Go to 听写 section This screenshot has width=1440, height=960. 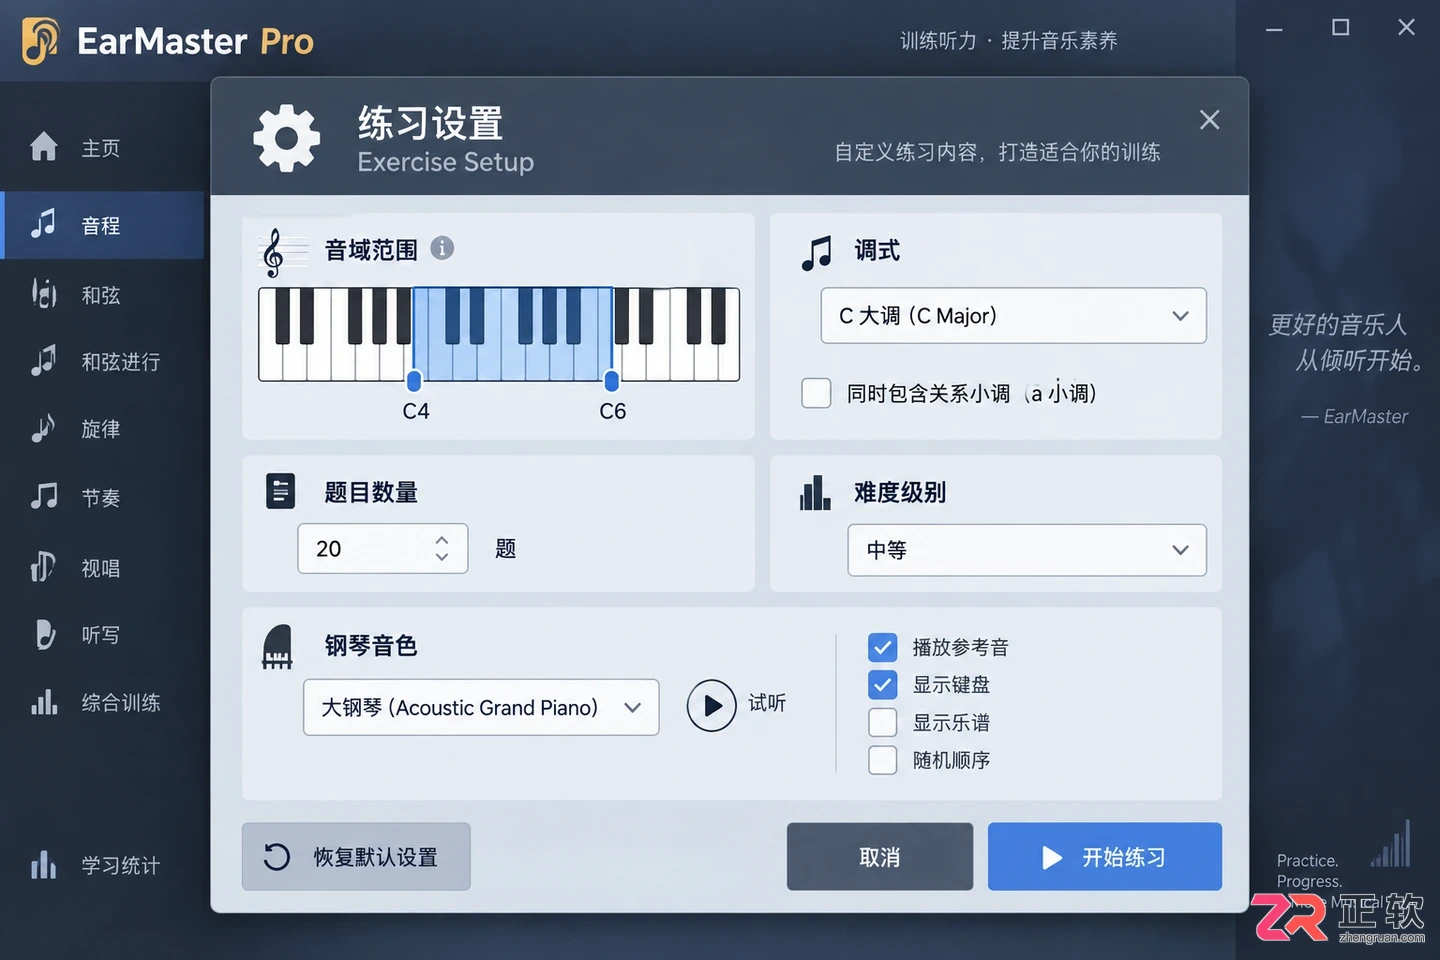(x=102, y=635)
